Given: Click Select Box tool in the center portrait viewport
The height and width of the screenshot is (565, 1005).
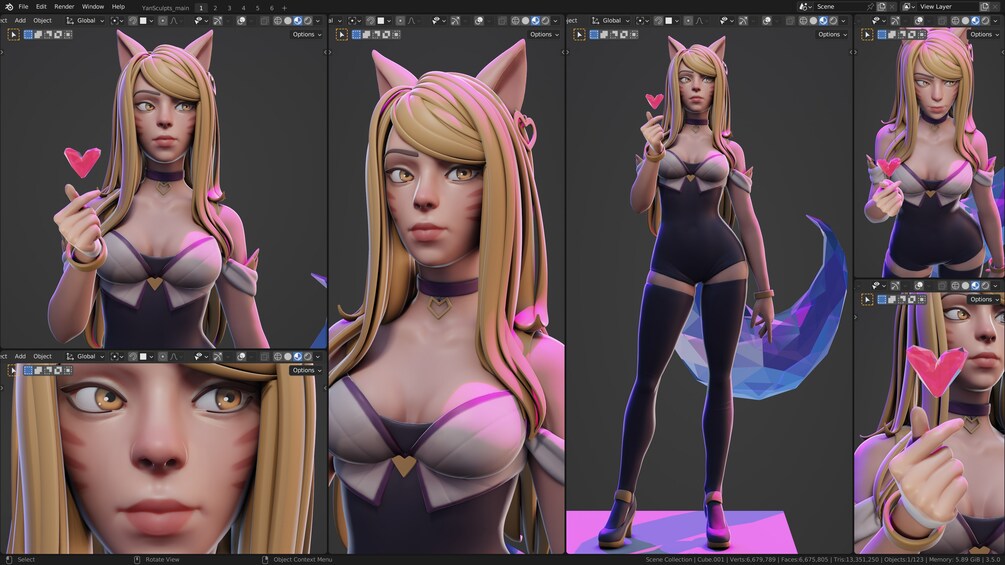Looking at the screenshot, I should coord(342,35).
